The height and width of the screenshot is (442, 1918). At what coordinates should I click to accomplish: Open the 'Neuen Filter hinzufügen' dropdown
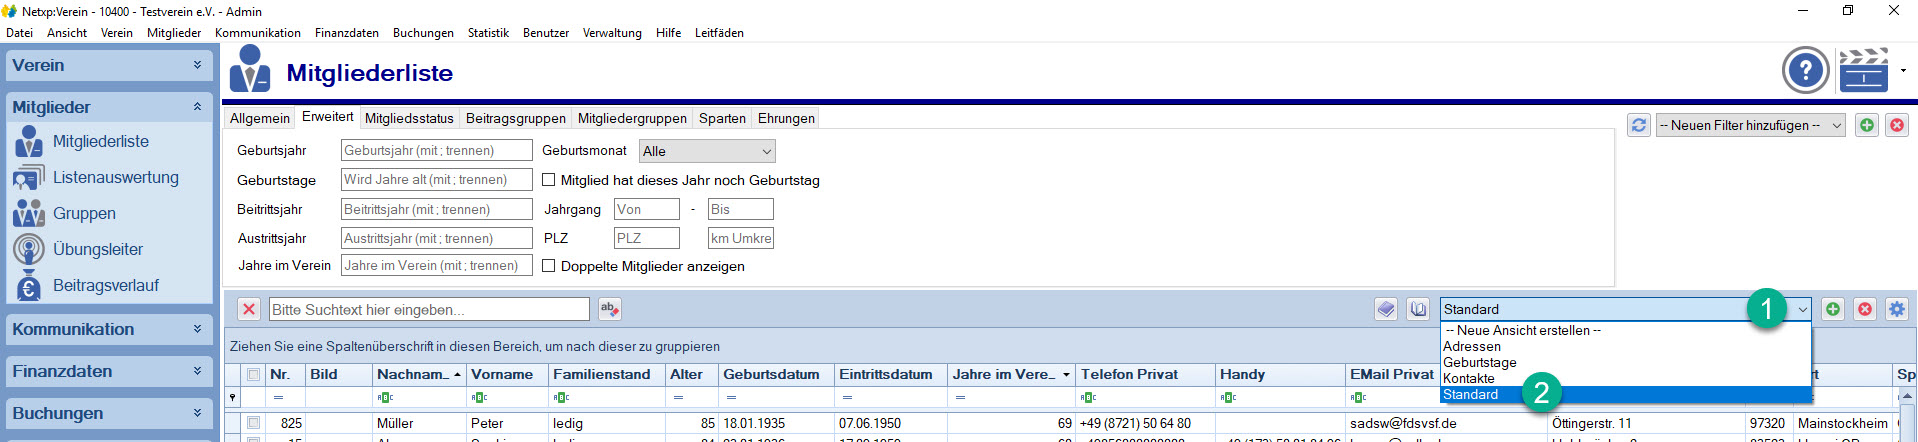1750,125
